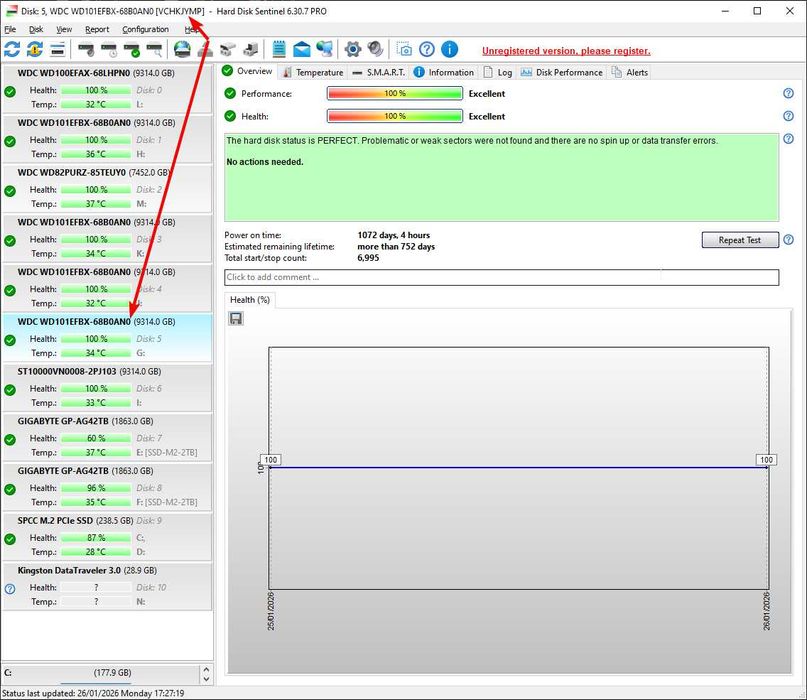
Task: Select GIGABYTE GP-AG42TB Disk 7 entry
Action: [x=107, y=437]
